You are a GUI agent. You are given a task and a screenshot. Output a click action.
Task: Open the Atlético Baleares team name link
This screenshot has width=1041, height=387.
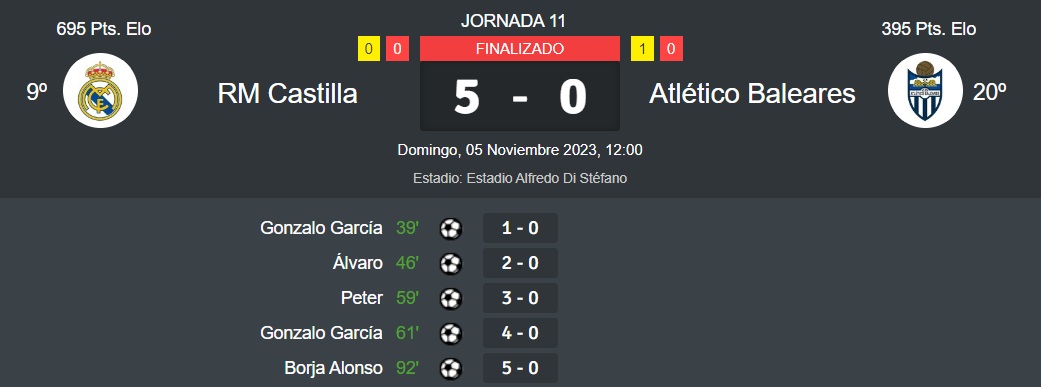click(752, 94)
